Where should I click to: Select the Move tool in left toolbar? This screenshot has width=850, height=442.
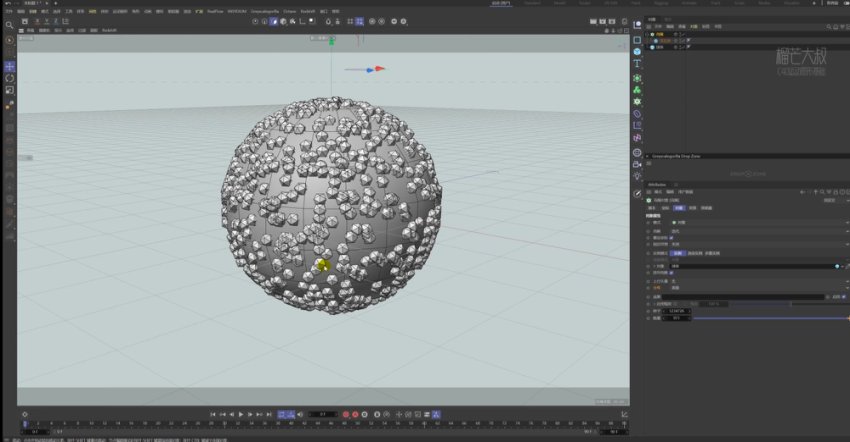click(10, 66)
